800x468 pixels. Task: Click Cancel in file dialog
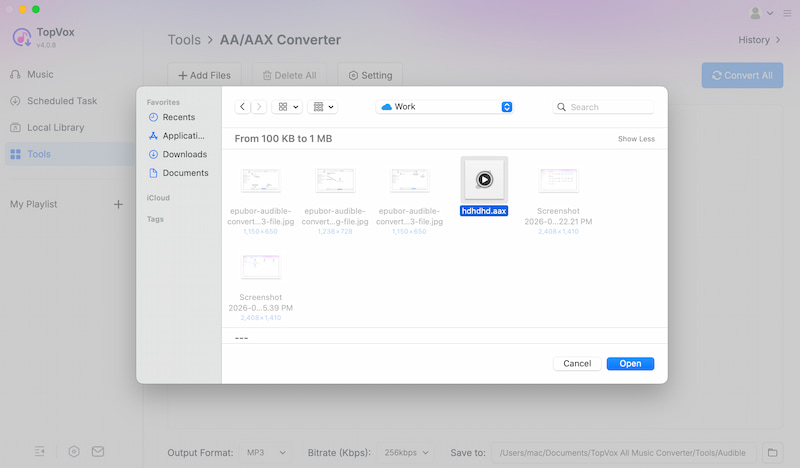(577, 363)
